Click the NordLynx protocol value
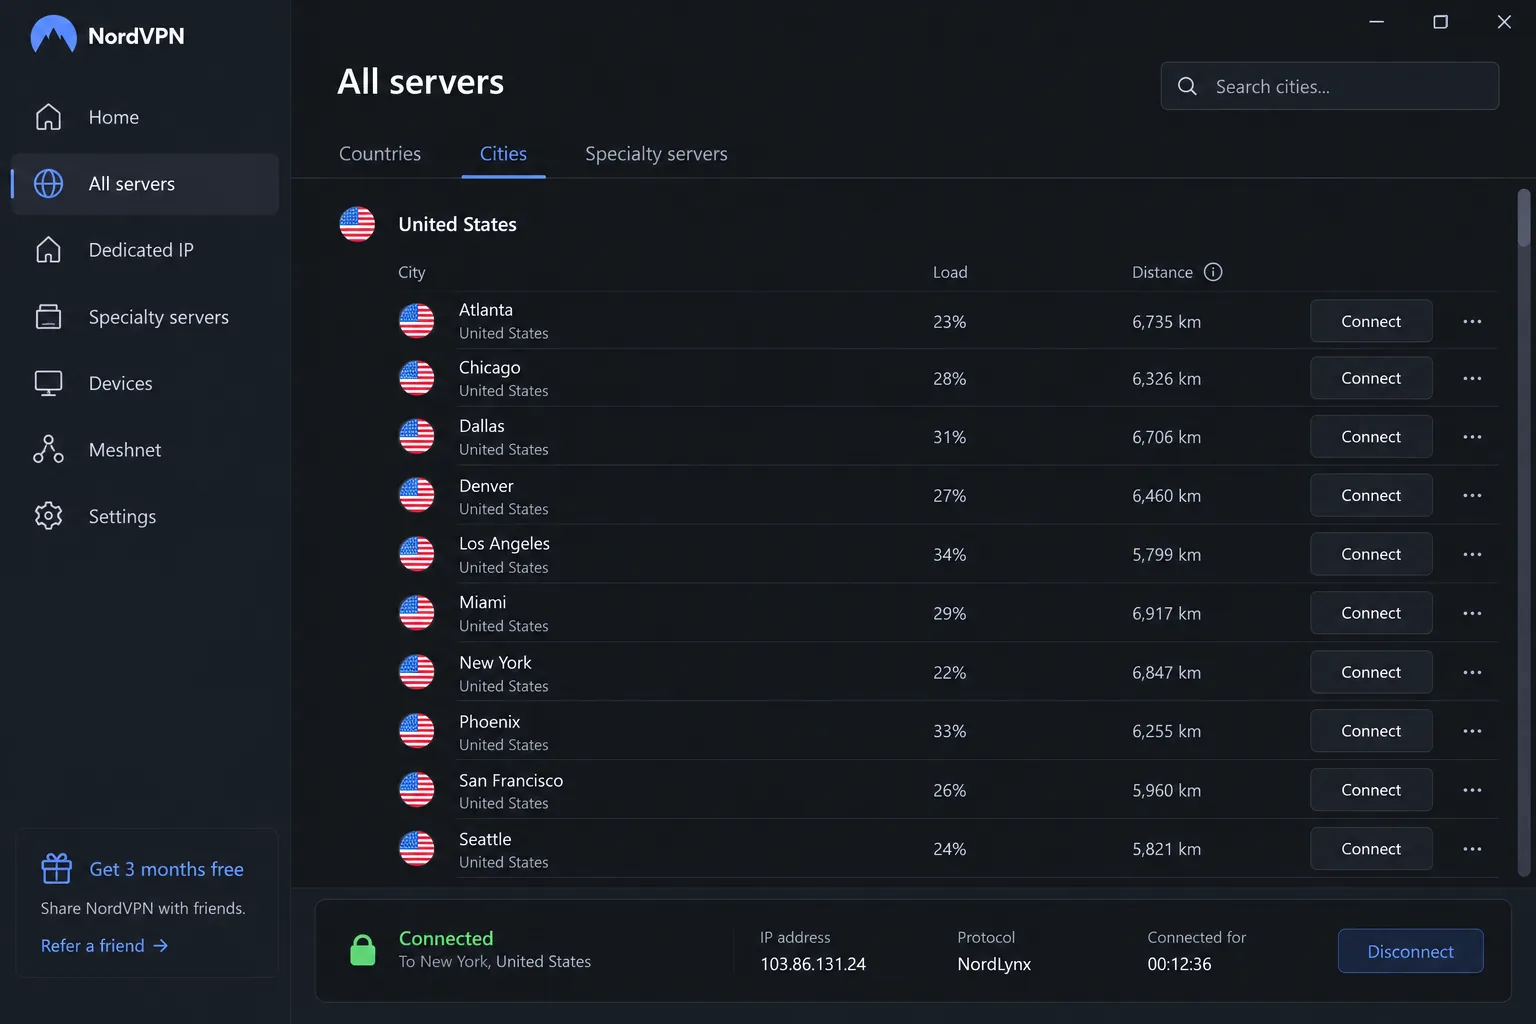This screenshot has height=1024, width=1536. pyautogui.click(x=994, y=964)
